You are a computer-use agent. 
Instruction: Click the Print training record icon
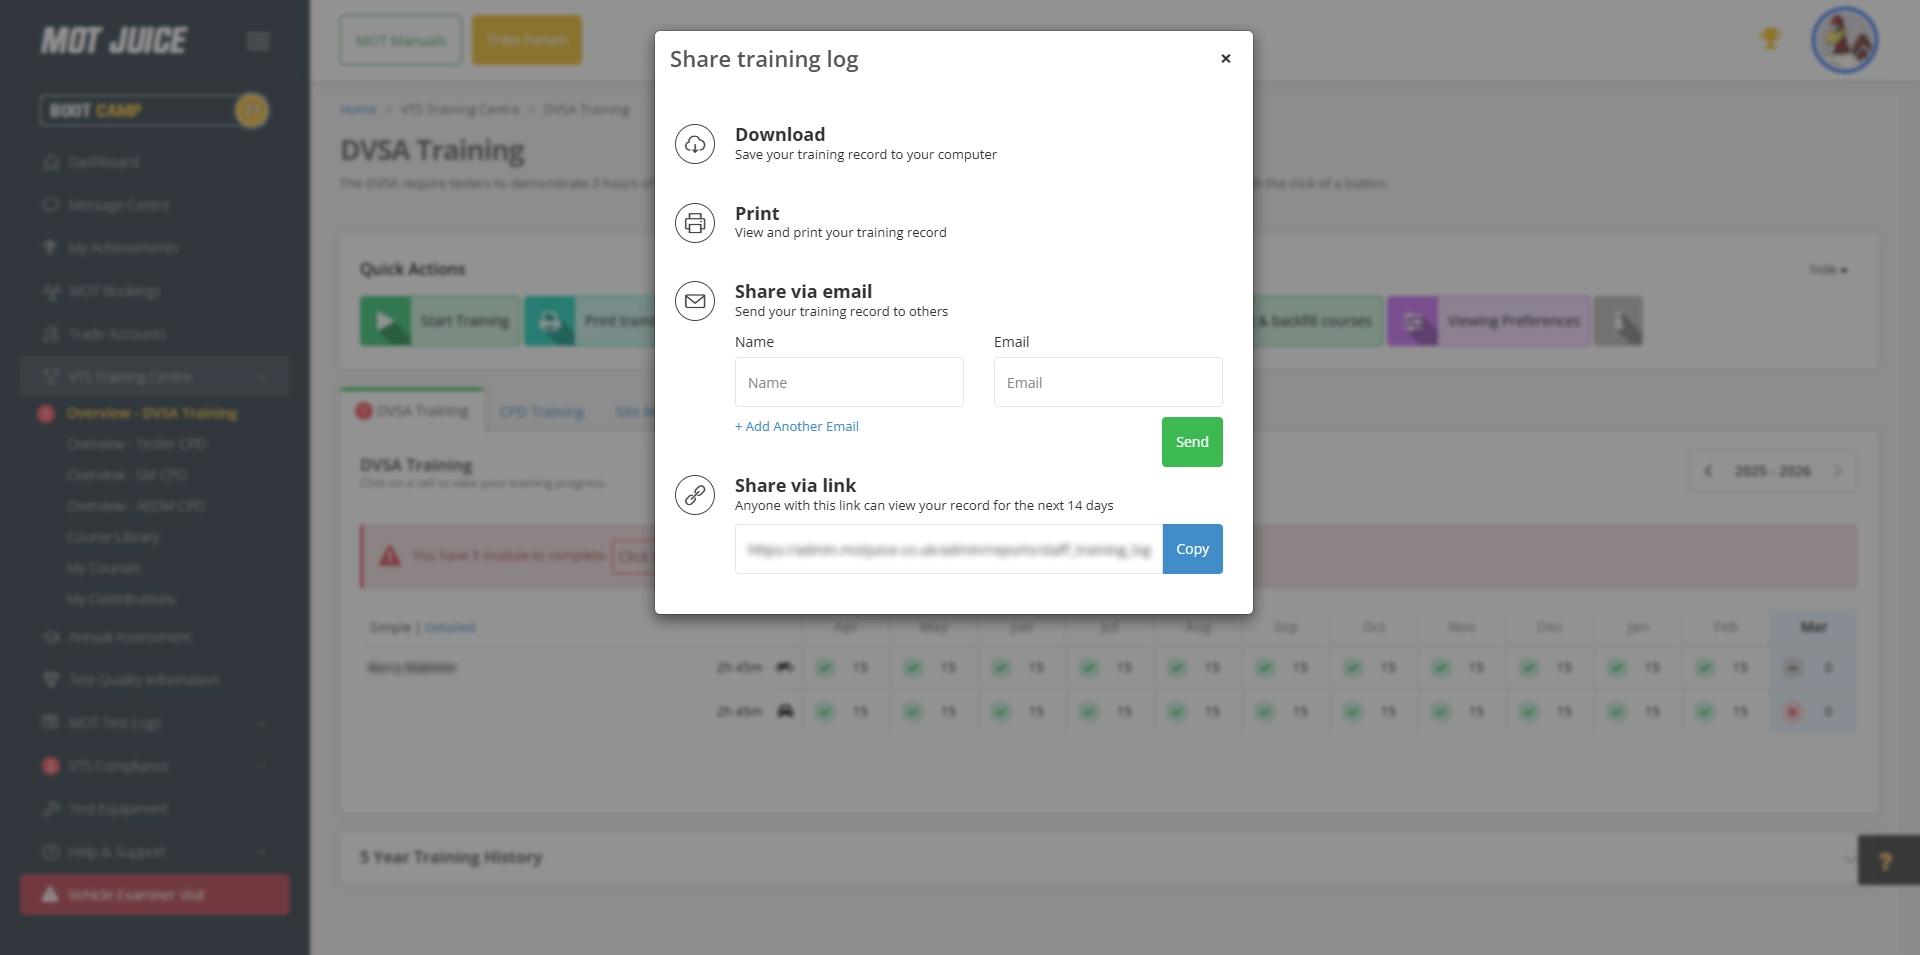pos(695,222)
